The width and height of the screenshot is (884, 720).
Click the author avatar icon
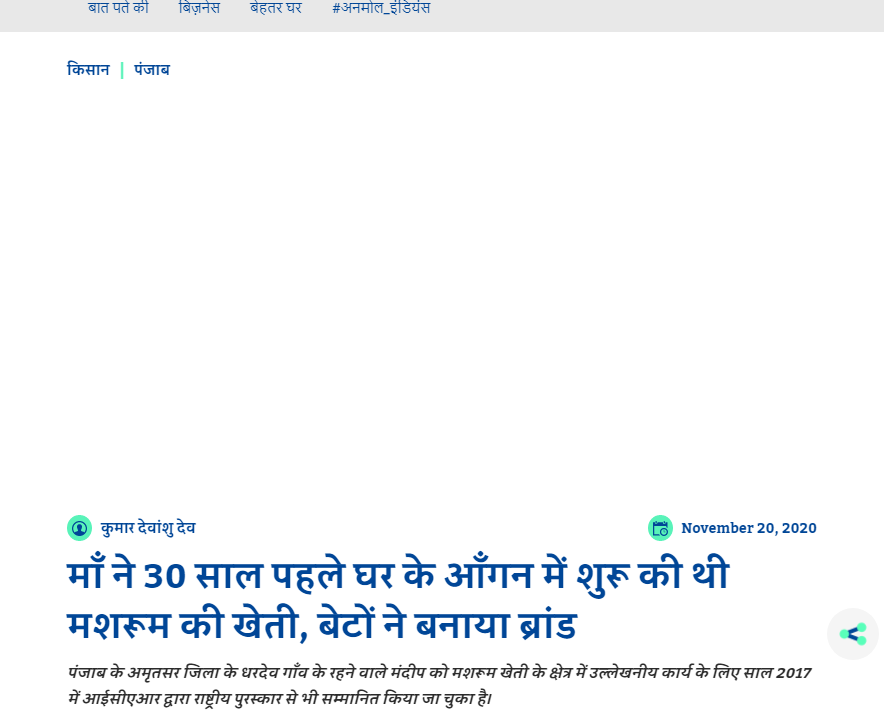(80, 528)
